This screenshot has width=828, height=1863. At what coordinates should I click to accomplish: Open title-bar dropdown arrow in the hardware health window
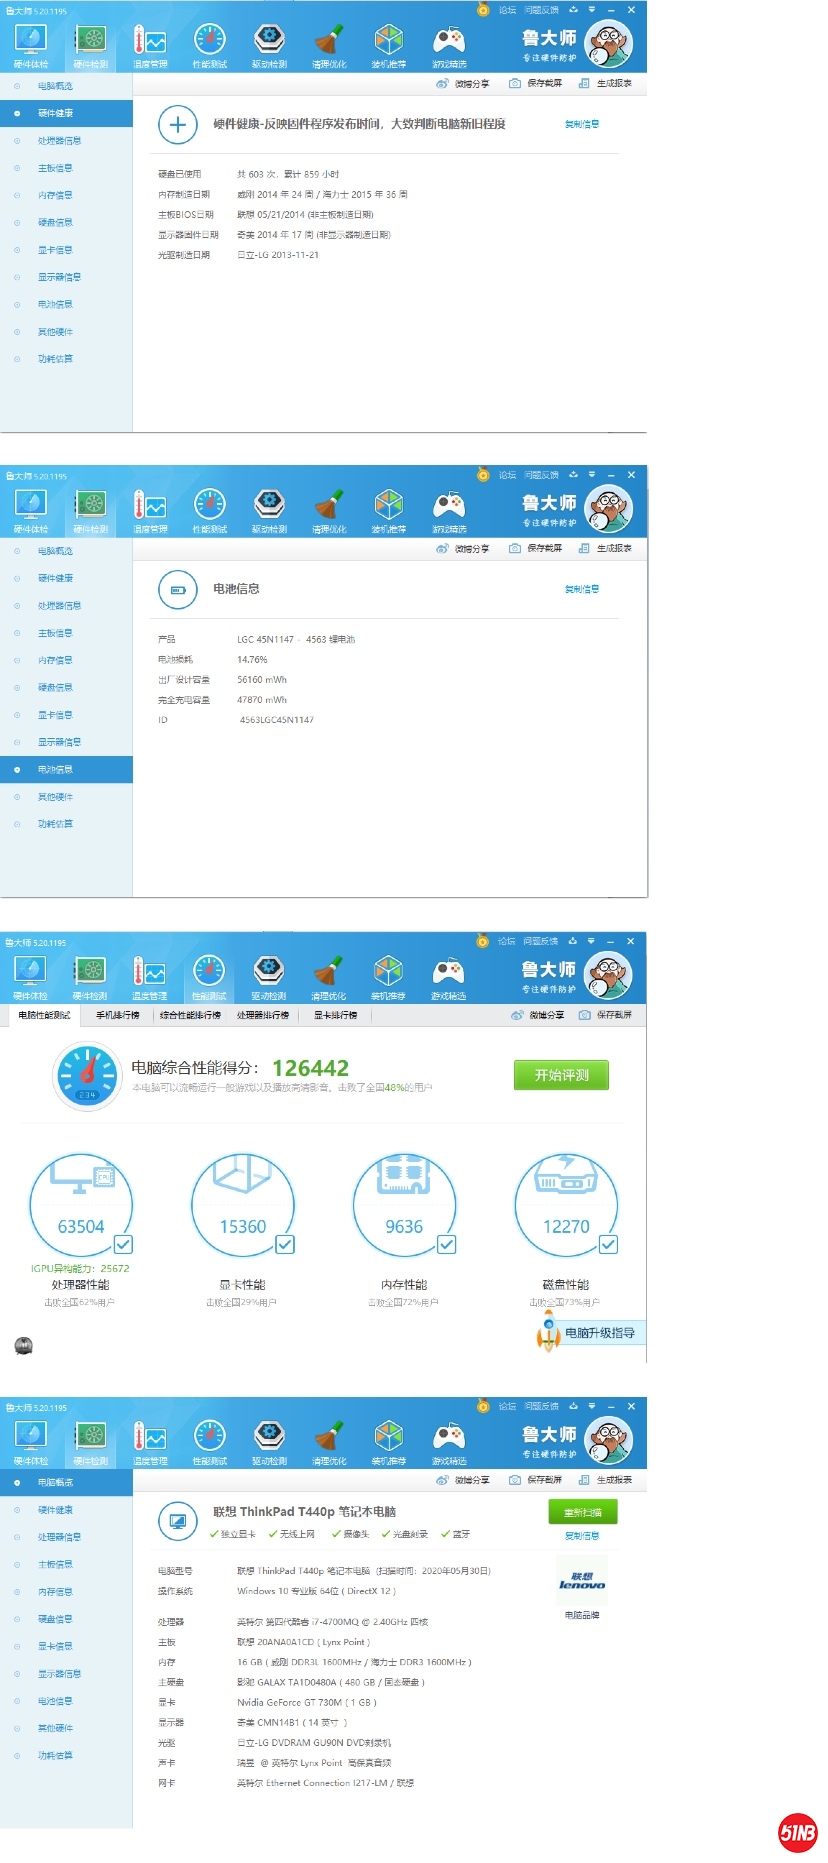[x=592, y=10]
